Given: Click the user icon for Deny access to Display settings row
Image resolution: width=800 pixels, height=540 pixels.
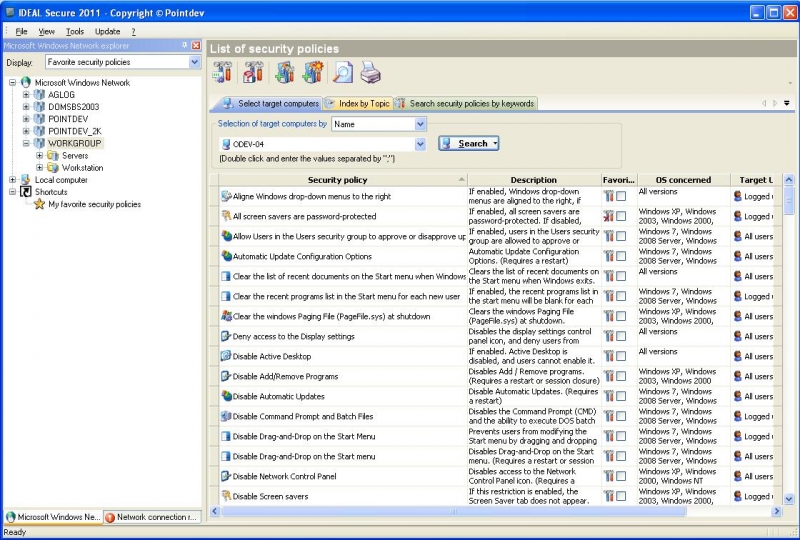Looking at the screenshot, I should [738, 336].
